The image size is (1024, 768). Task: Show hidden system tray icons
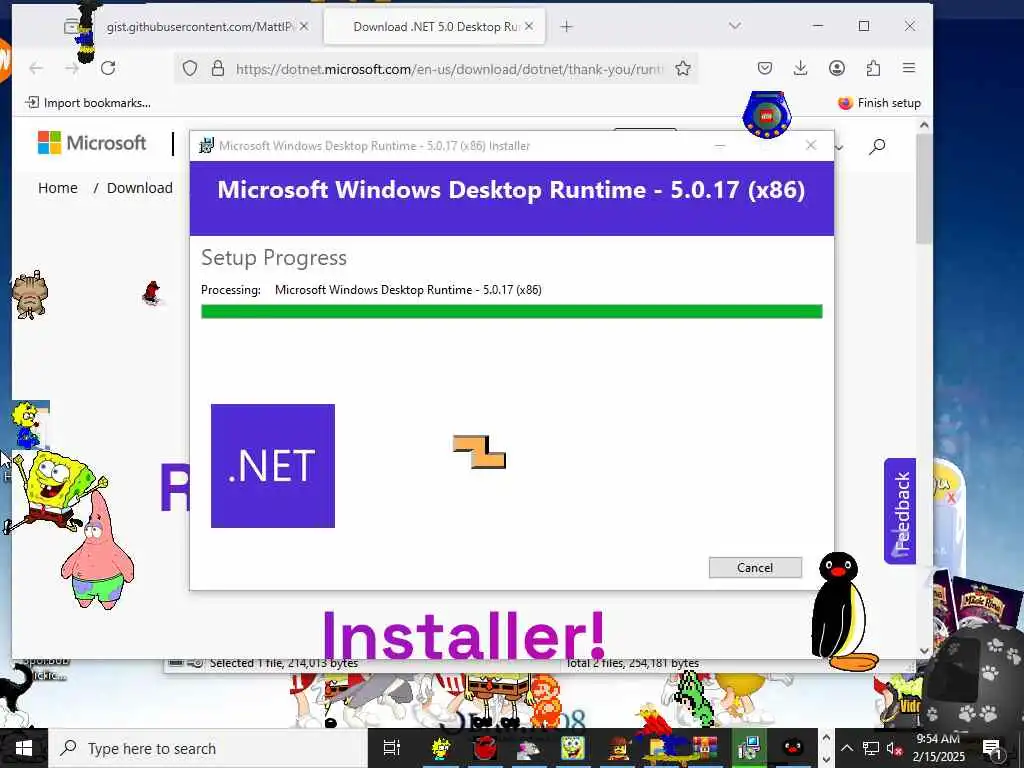click(846, 748)
